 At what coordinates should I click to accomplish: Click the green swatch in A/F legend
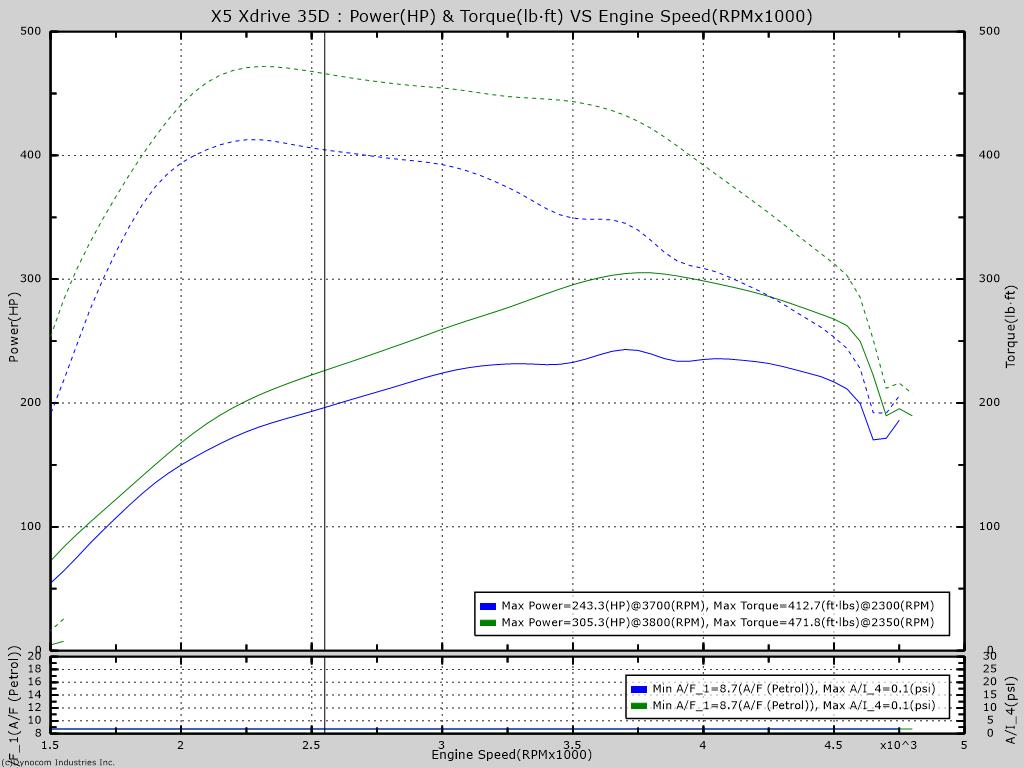[638, 706]
